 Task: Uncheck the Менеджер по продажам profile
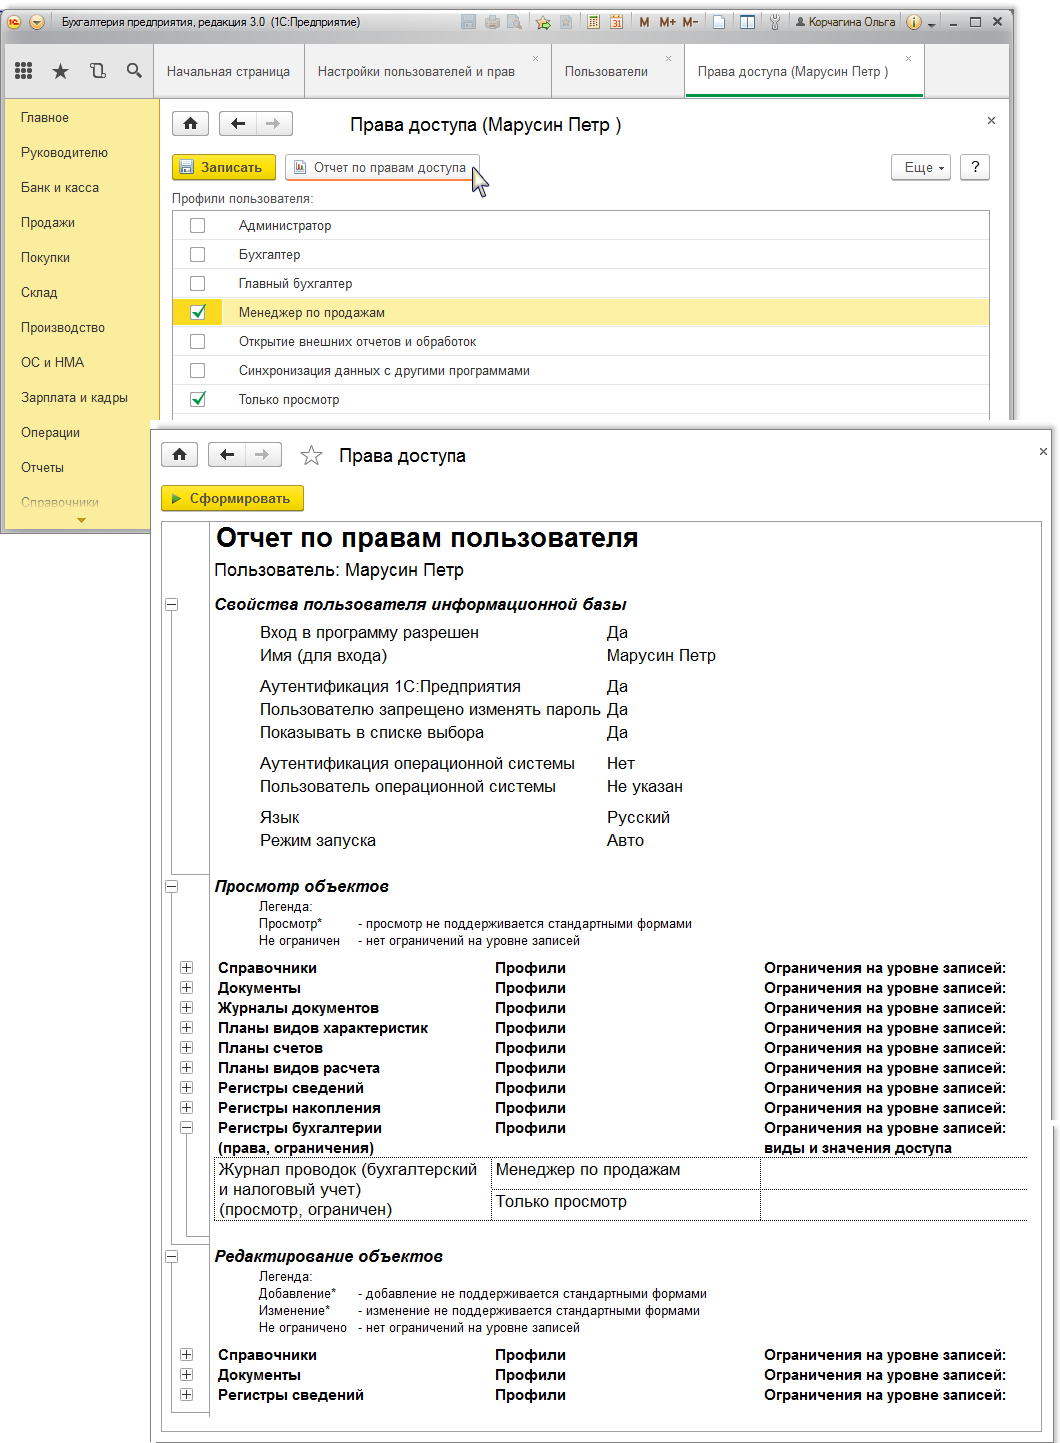pos(198,313)
